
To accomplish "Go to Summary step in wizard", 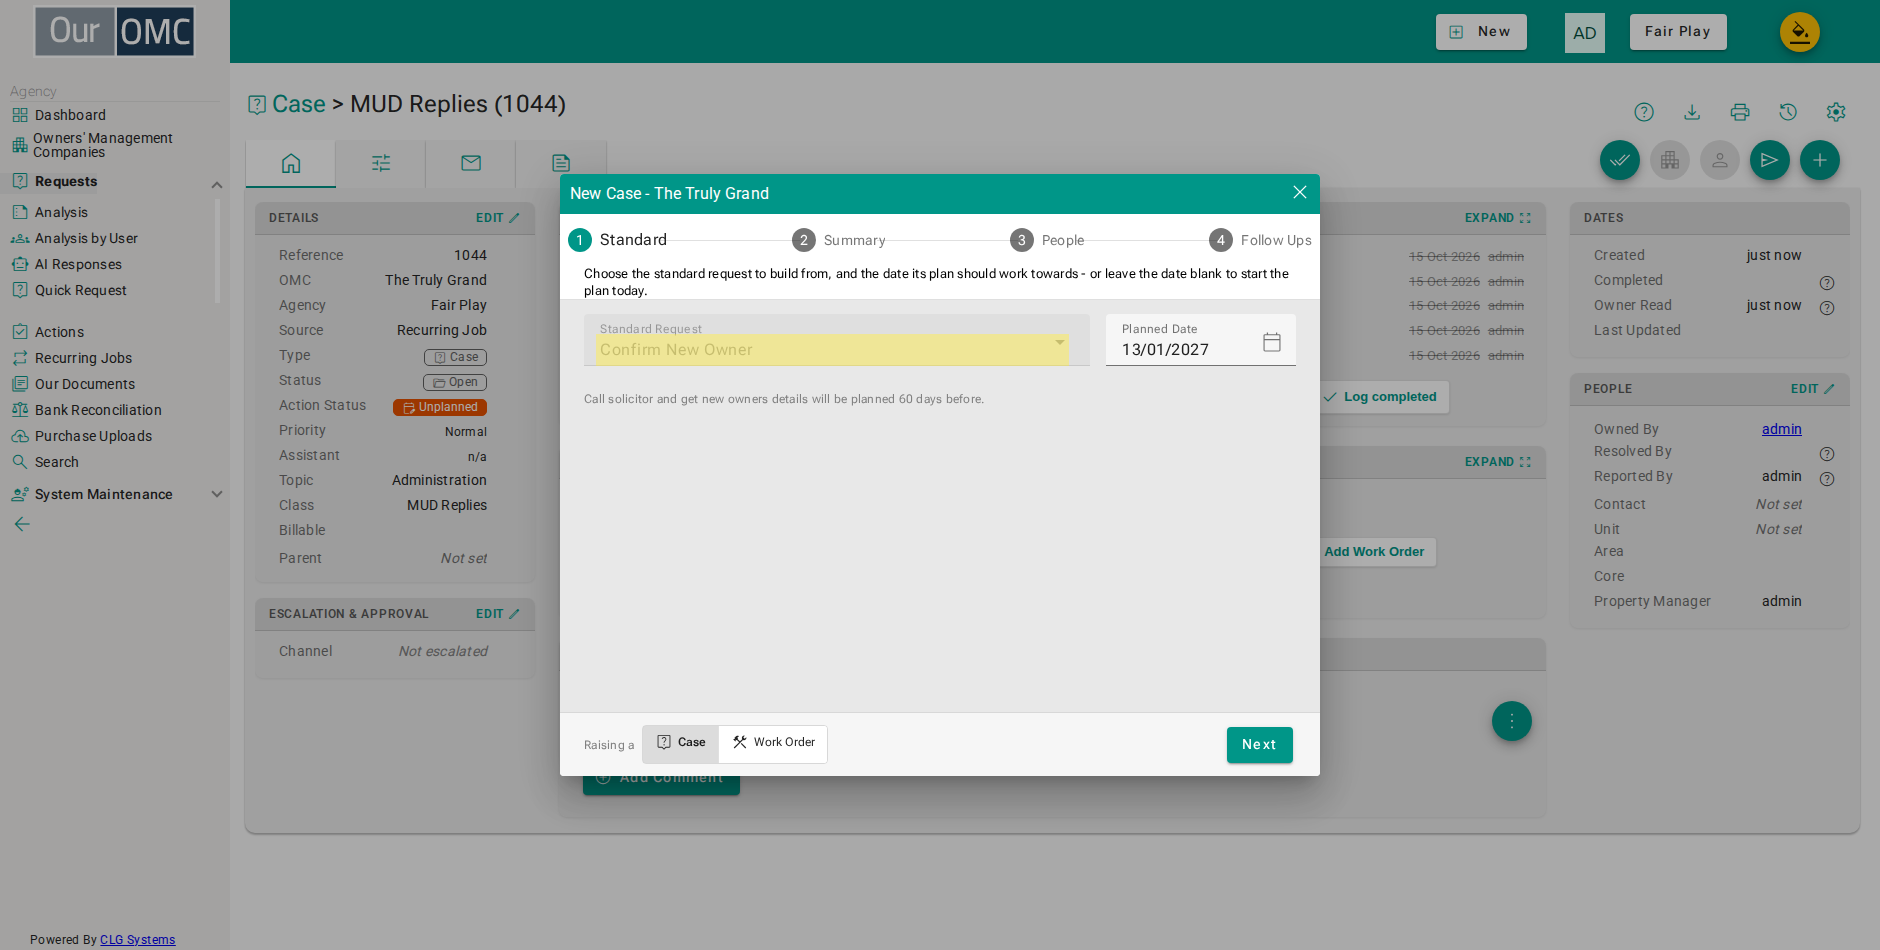I will coord(839,240).
